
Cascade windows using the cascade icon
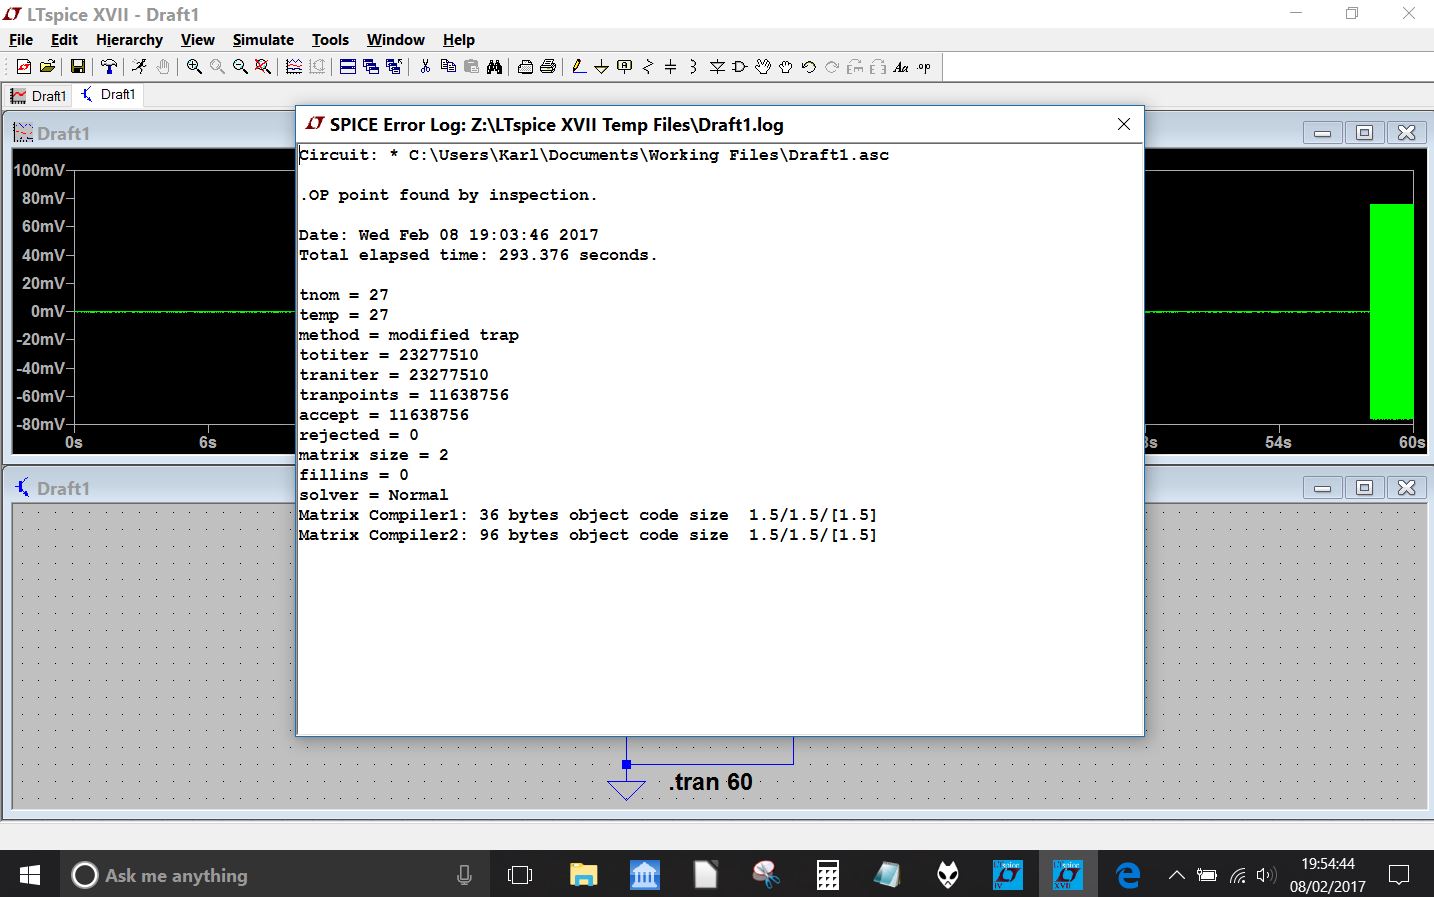(x=371, y=67)
